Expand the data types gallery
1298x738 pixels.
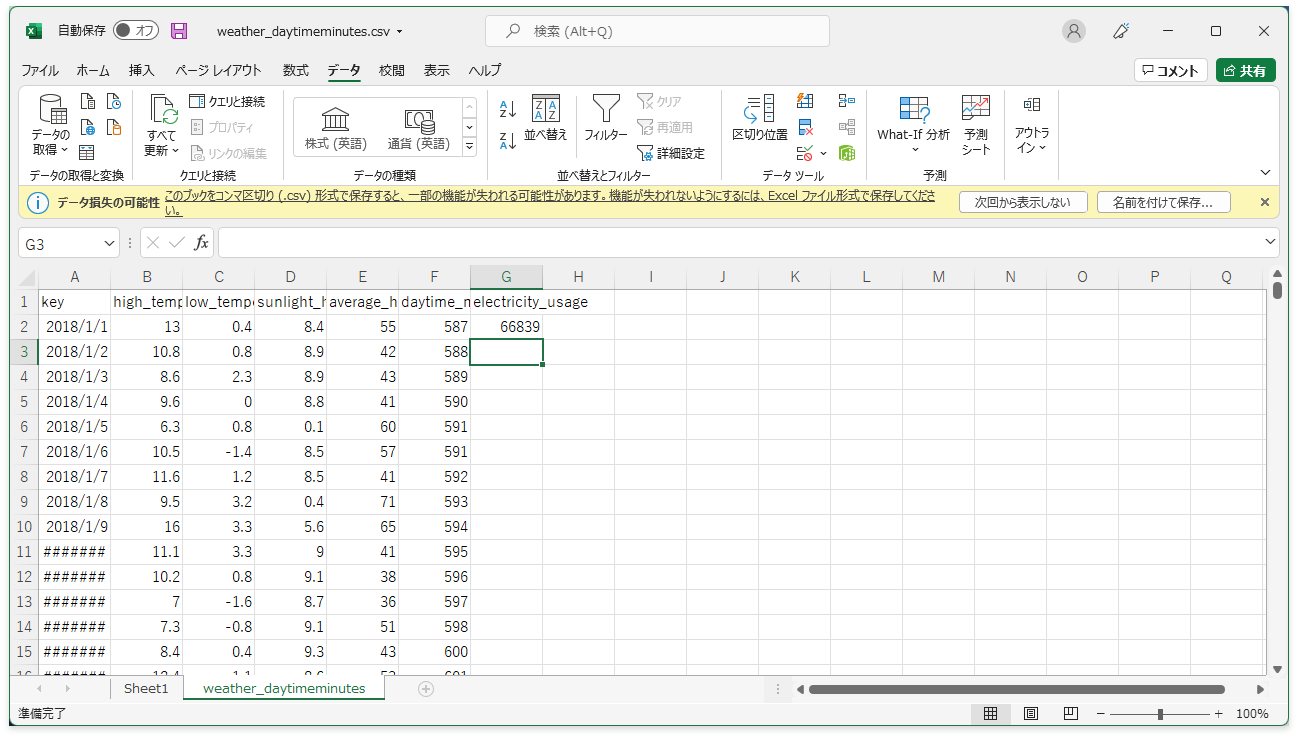tap(470, 146)
